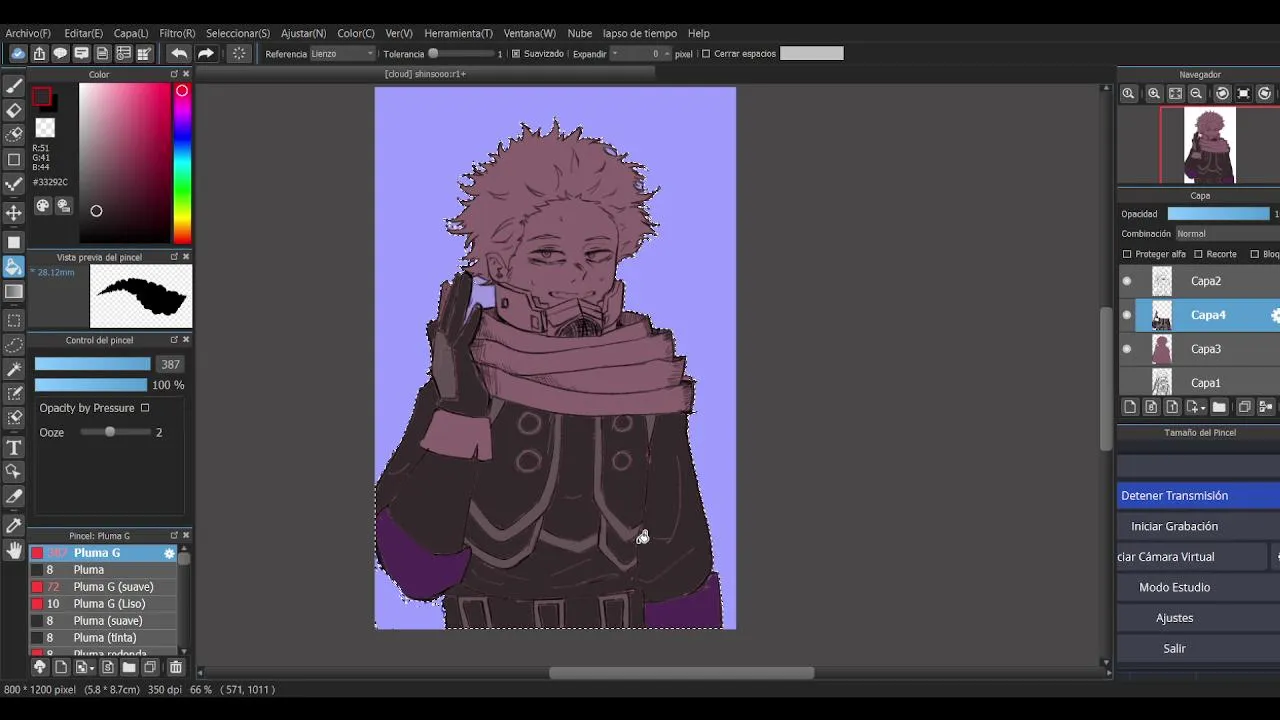Click the brush size slider bar
1280x720 pixels.
coord(93,364)
